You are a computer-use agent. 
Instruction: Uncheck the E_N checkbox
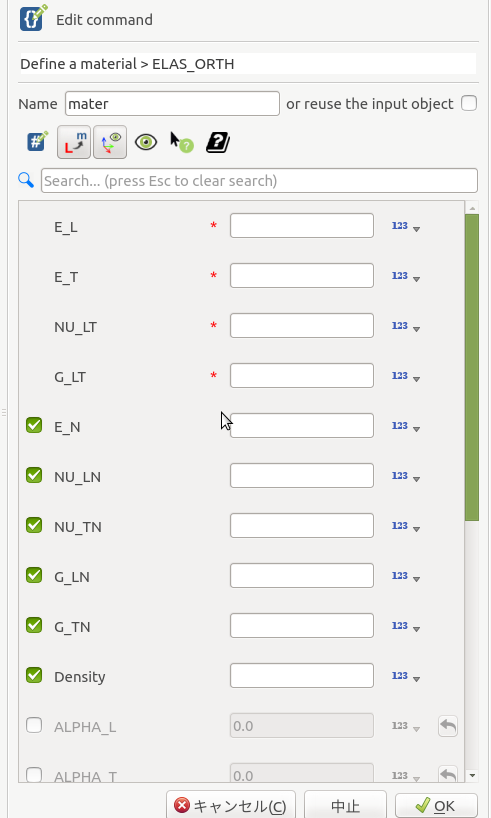click(x=34, y=426)
